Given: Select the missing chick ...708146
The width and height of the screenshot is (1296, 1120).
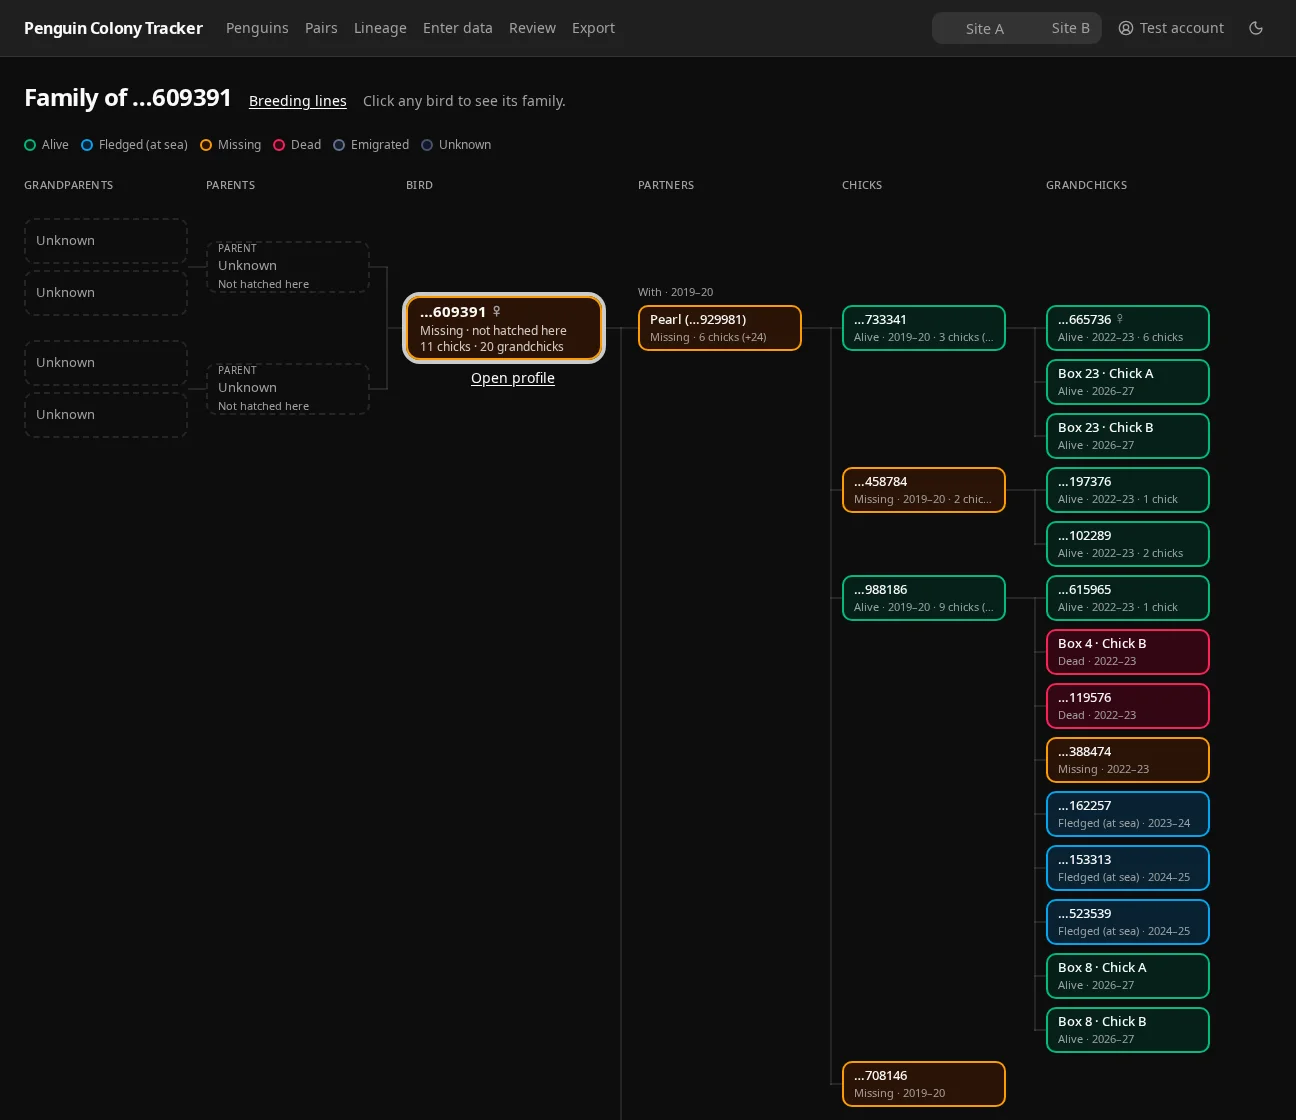Looking at the screenshot, I should pos(924,1084).
